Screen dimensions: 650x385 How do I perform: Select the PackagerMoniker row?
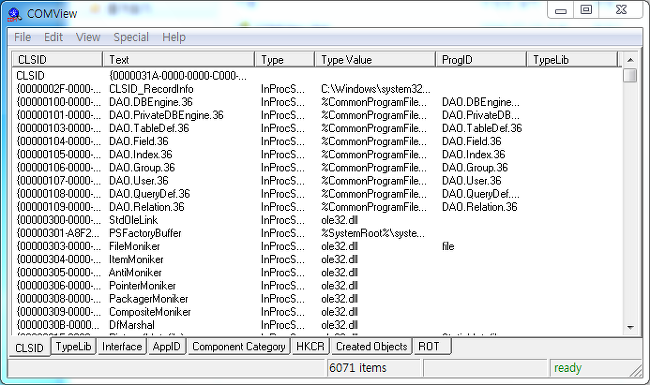[x=317, y=299]
